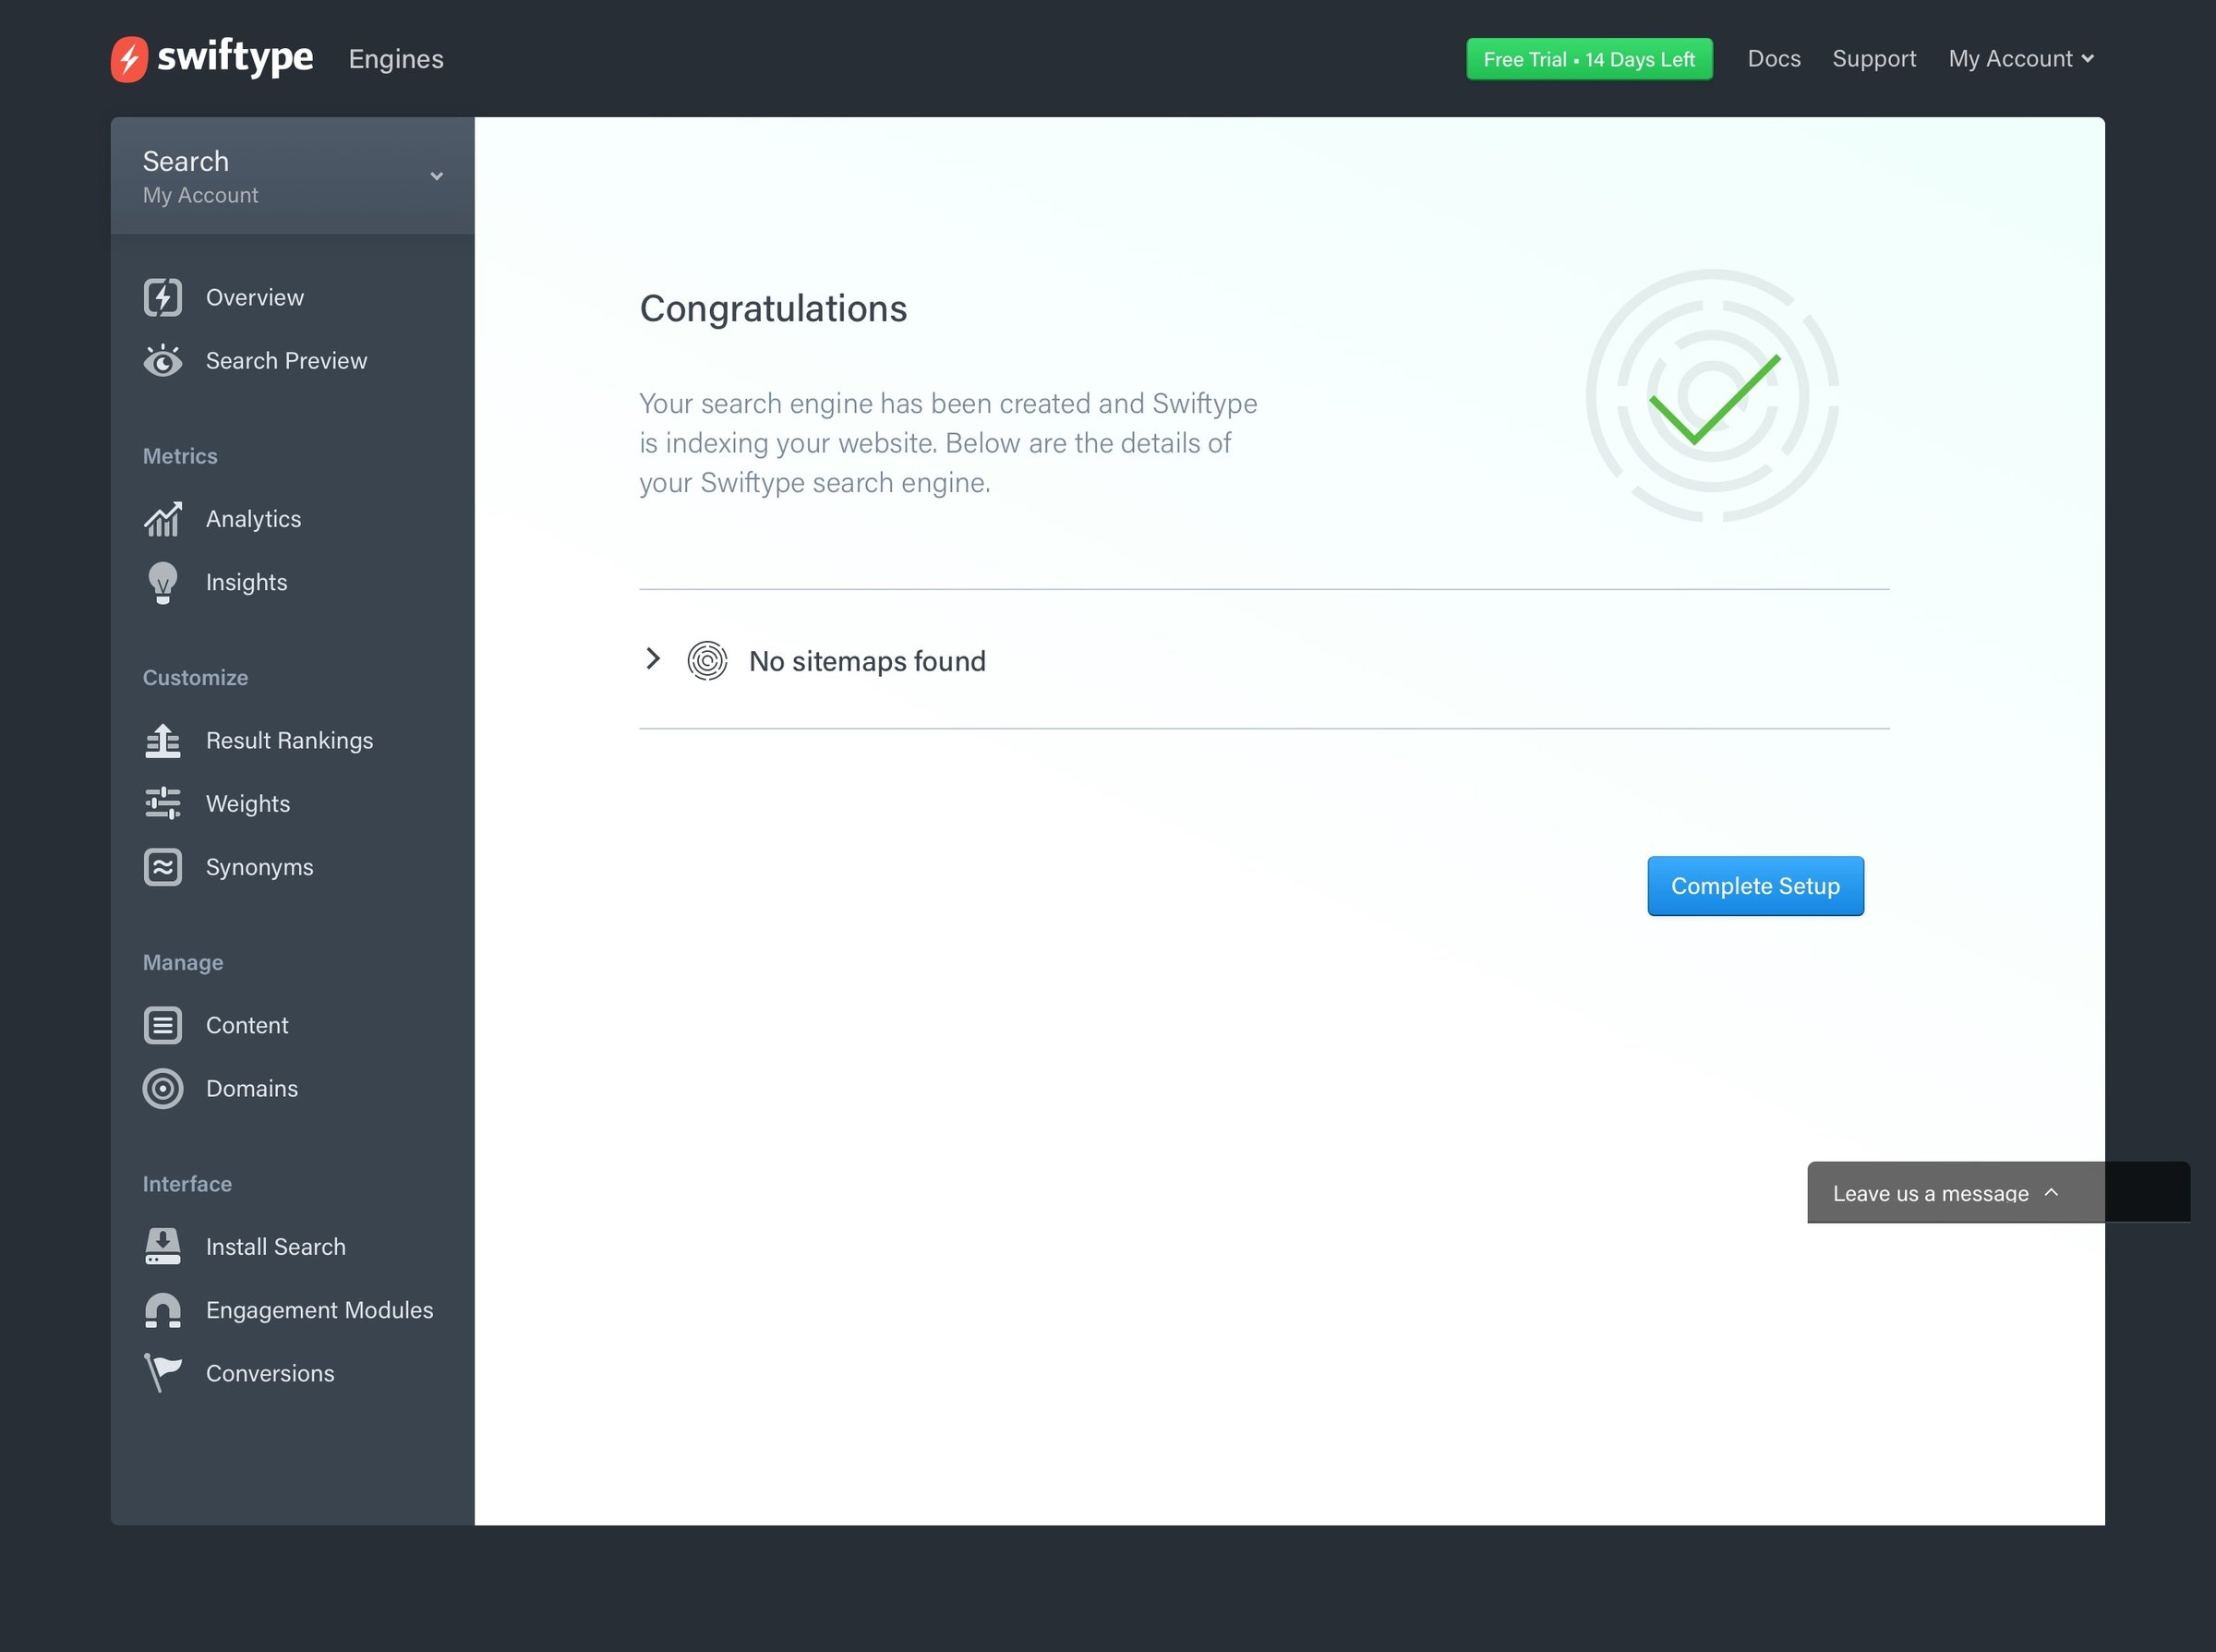Click the Complete Setup button
The height and width of the screenshot is (1652, 2216).
[1755, 886]
